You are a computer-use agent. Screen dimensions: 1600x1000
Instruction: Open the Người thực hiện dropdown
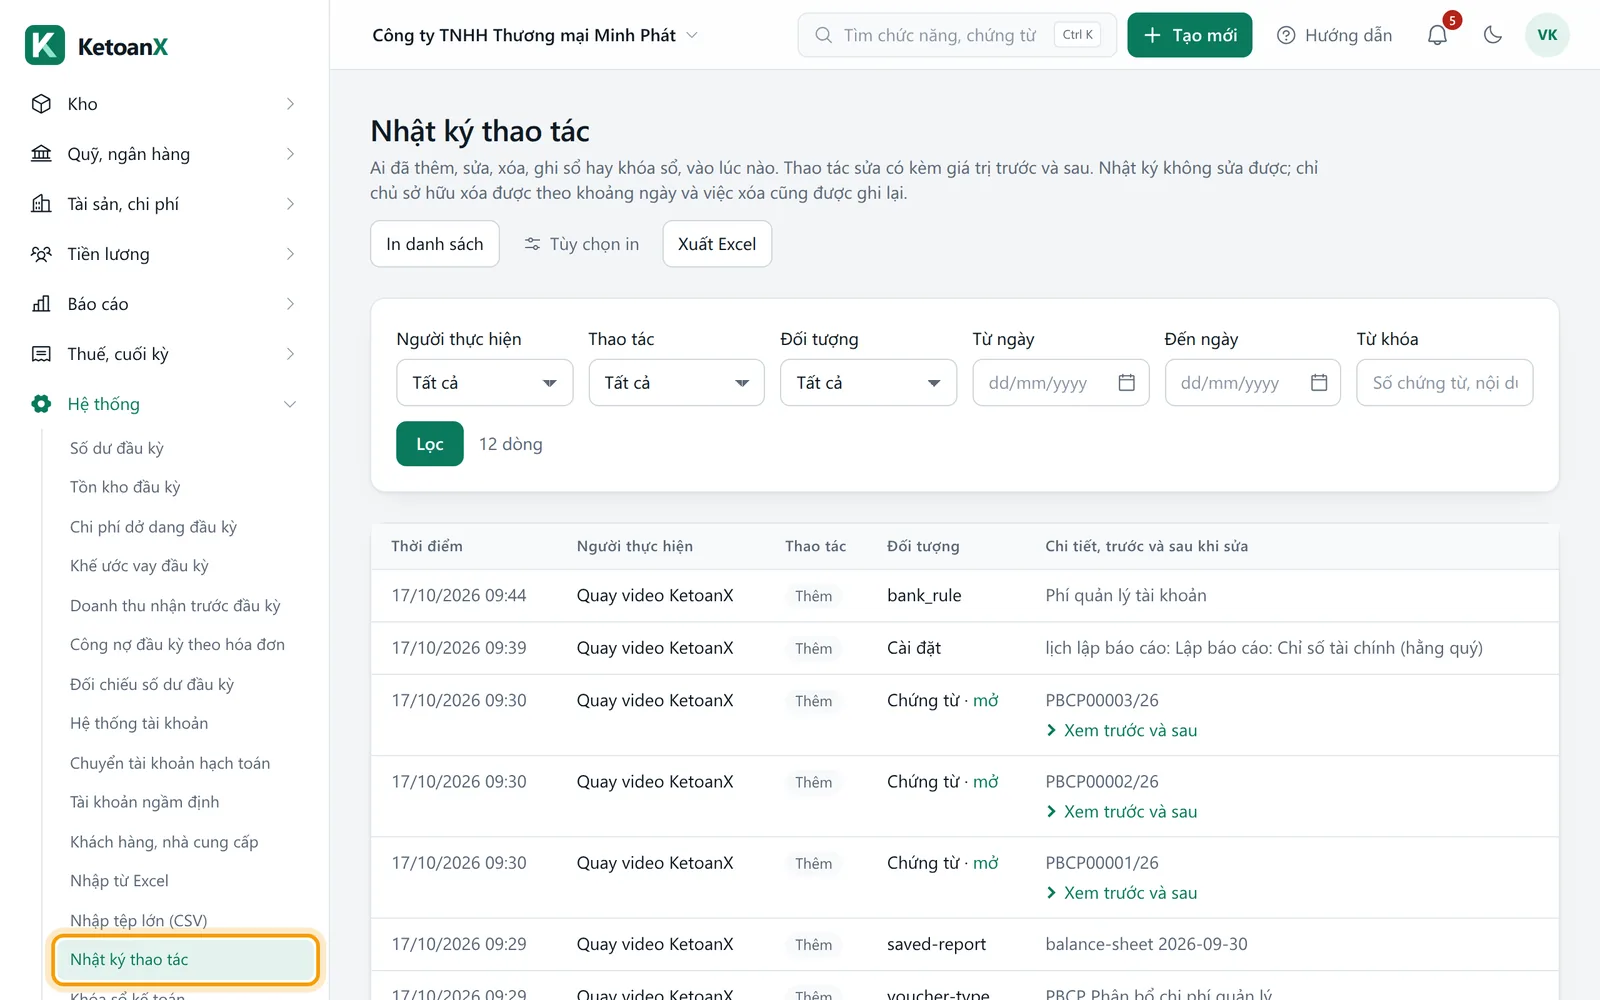tap(485, 383)
